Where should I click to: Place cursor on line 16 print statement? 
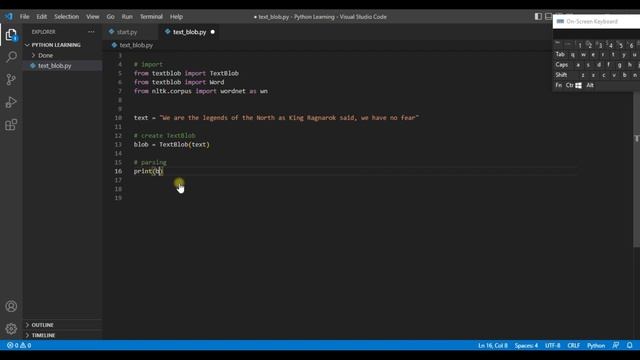[x=148, y=171]
